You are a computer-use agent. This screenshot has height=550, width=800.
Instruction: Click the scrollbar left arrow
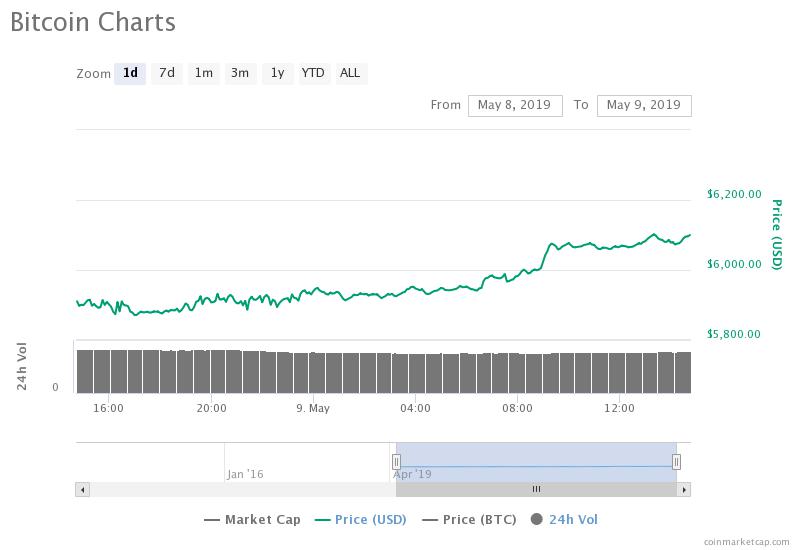(82, 489)
